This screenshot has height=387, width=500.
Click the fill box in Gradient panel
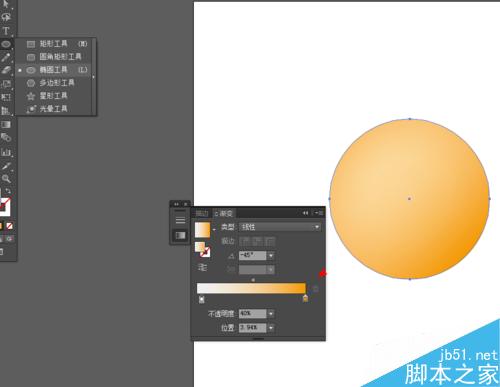(199, 247)
